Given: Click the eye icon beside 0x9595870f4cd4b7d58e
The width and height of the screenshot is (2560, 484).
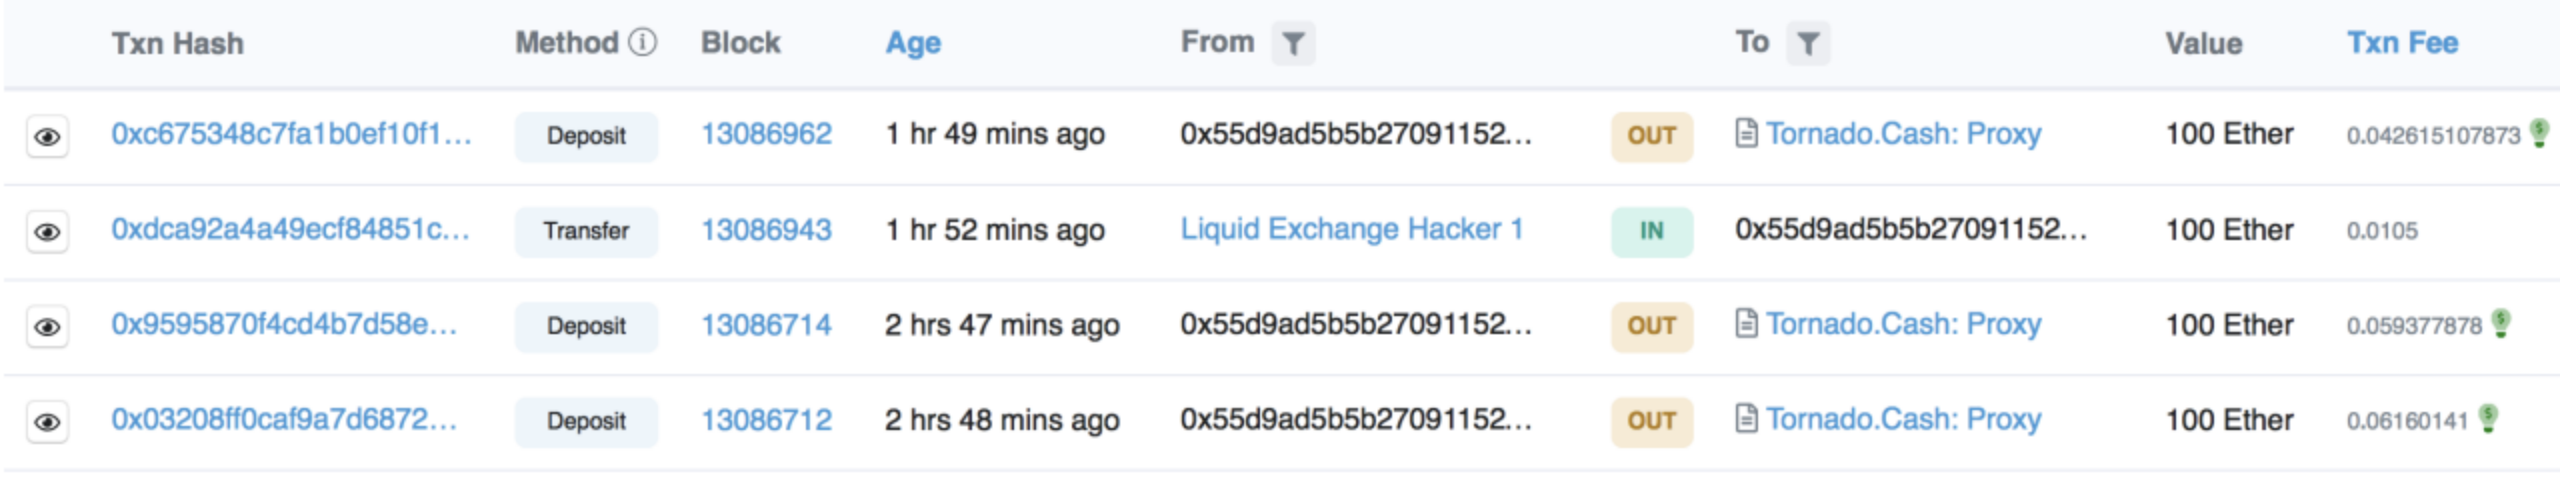Looking at the screenshot, I should [47, 327].
